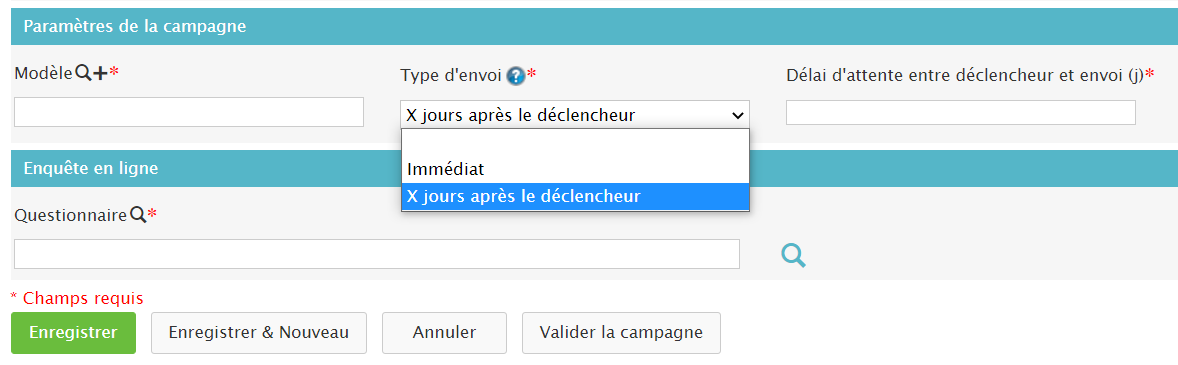1178x365 pixels.
Task: Click the large teal search icon
Action: click(x=793, y=255)
